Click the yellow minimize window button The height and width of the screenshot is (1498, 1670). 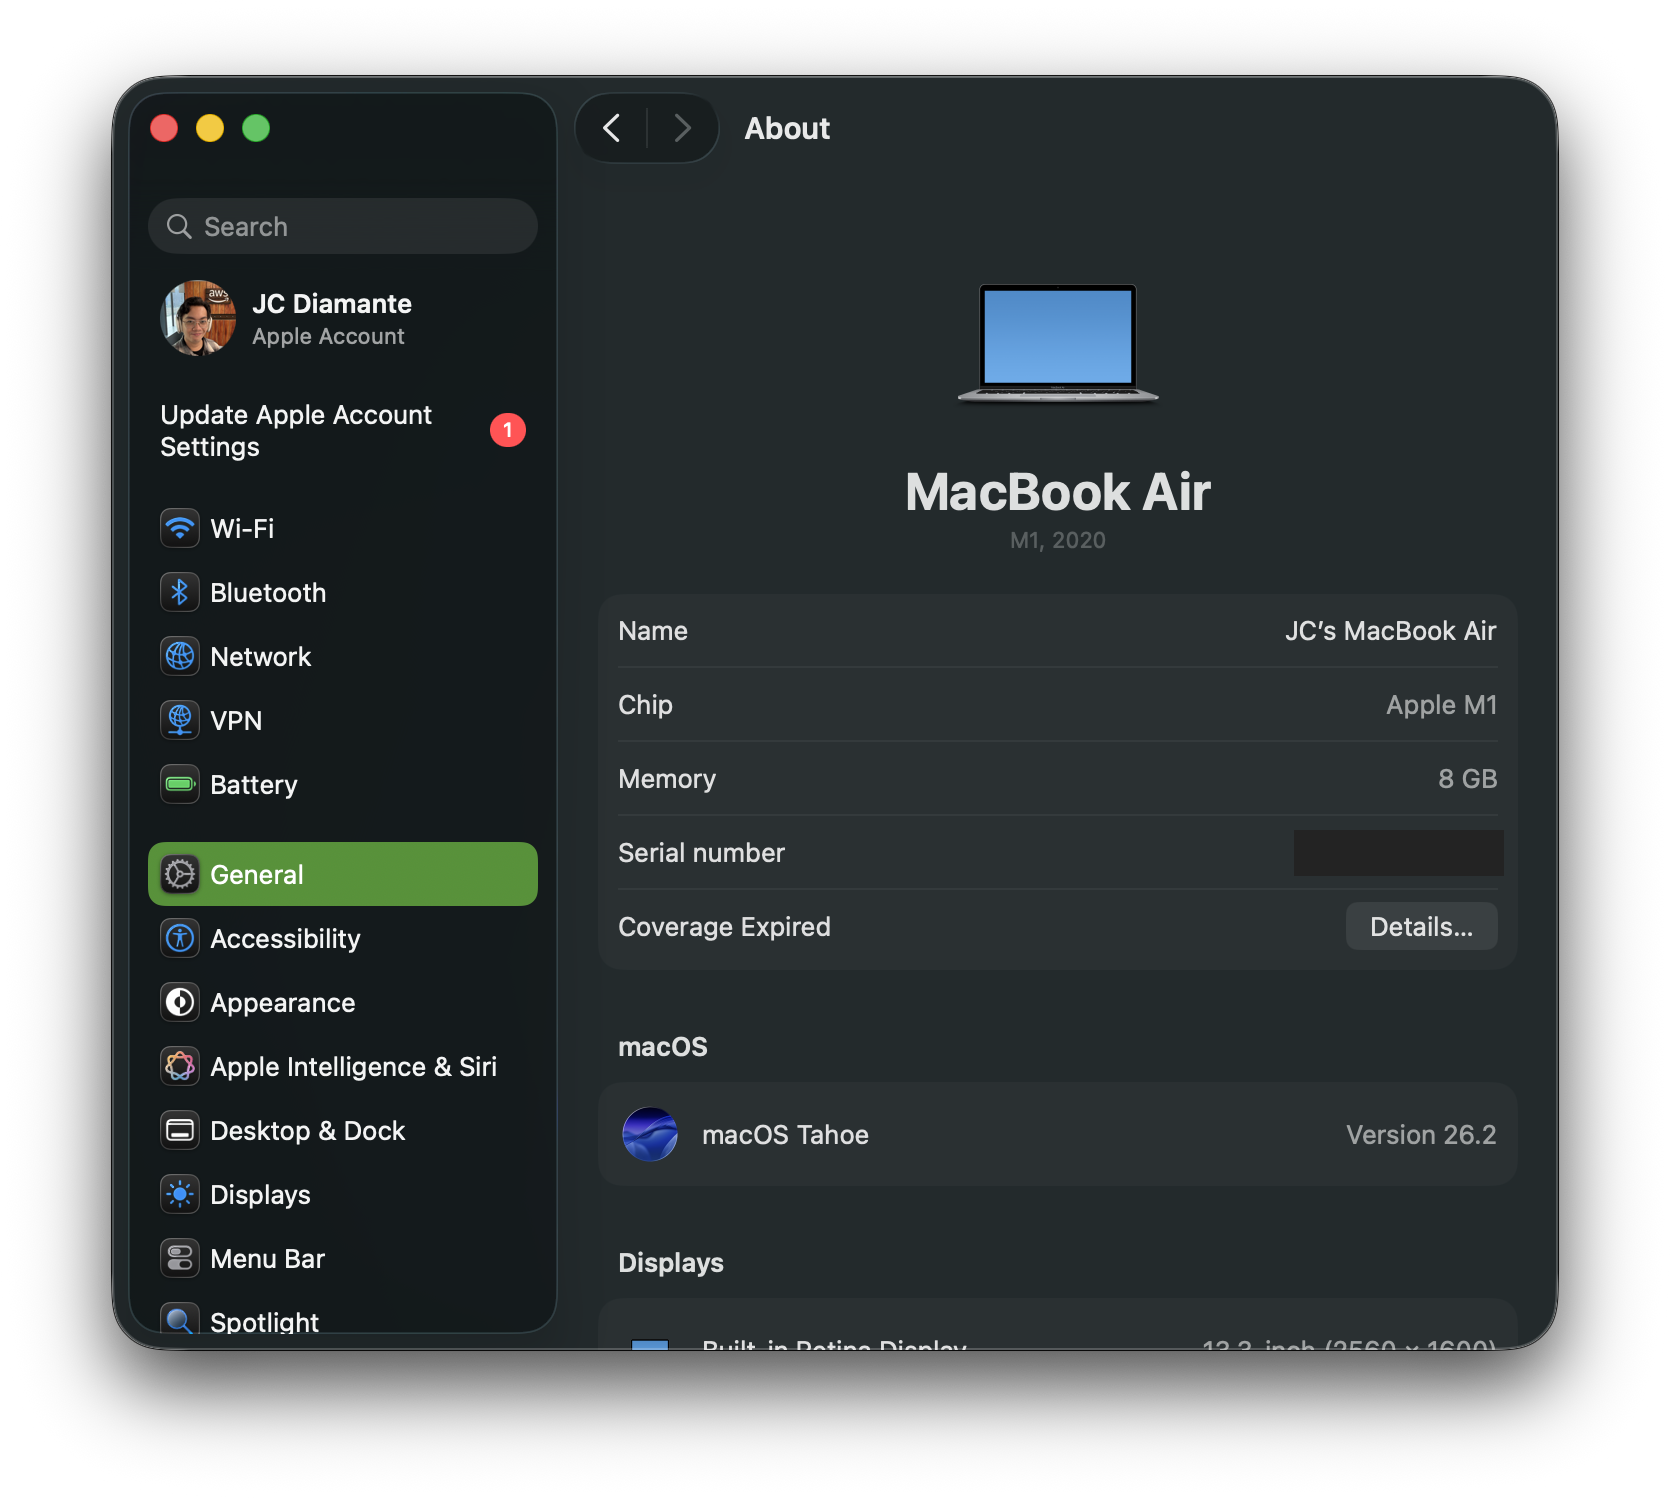(x=210, y=128)
